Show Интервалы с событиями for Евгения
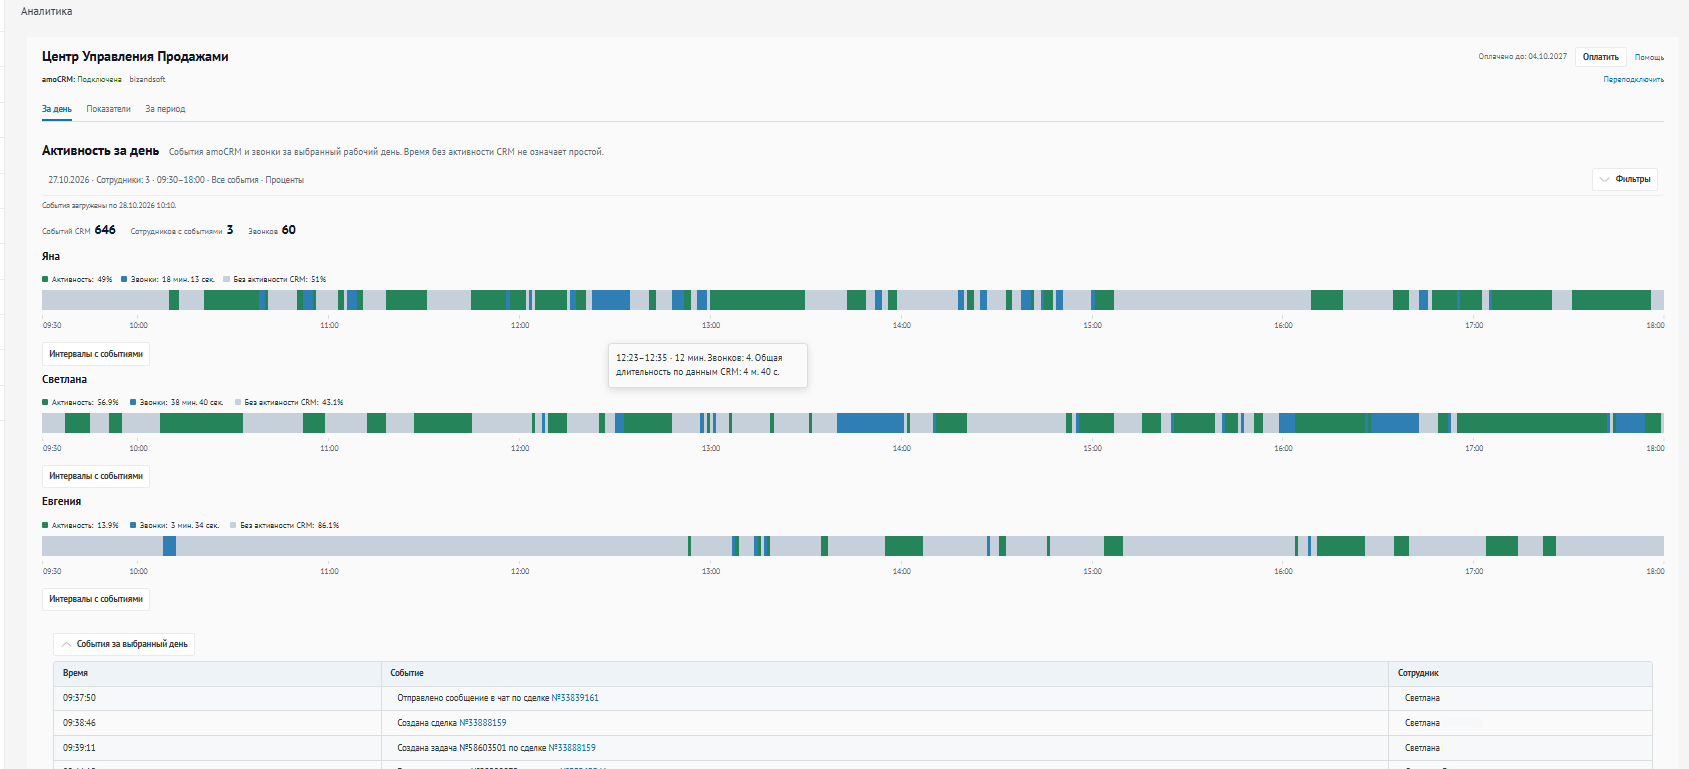 (x=96, y=599)
